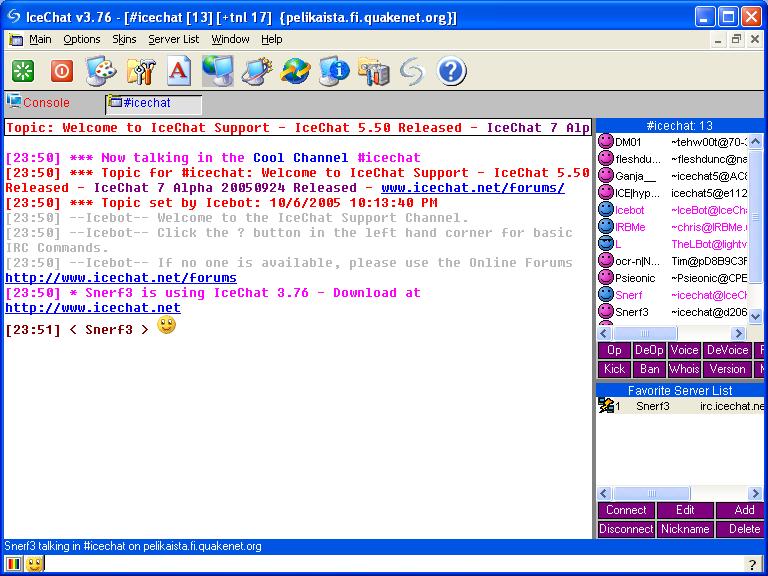Click the application icon left of Main menu

(x=16, y=39)
